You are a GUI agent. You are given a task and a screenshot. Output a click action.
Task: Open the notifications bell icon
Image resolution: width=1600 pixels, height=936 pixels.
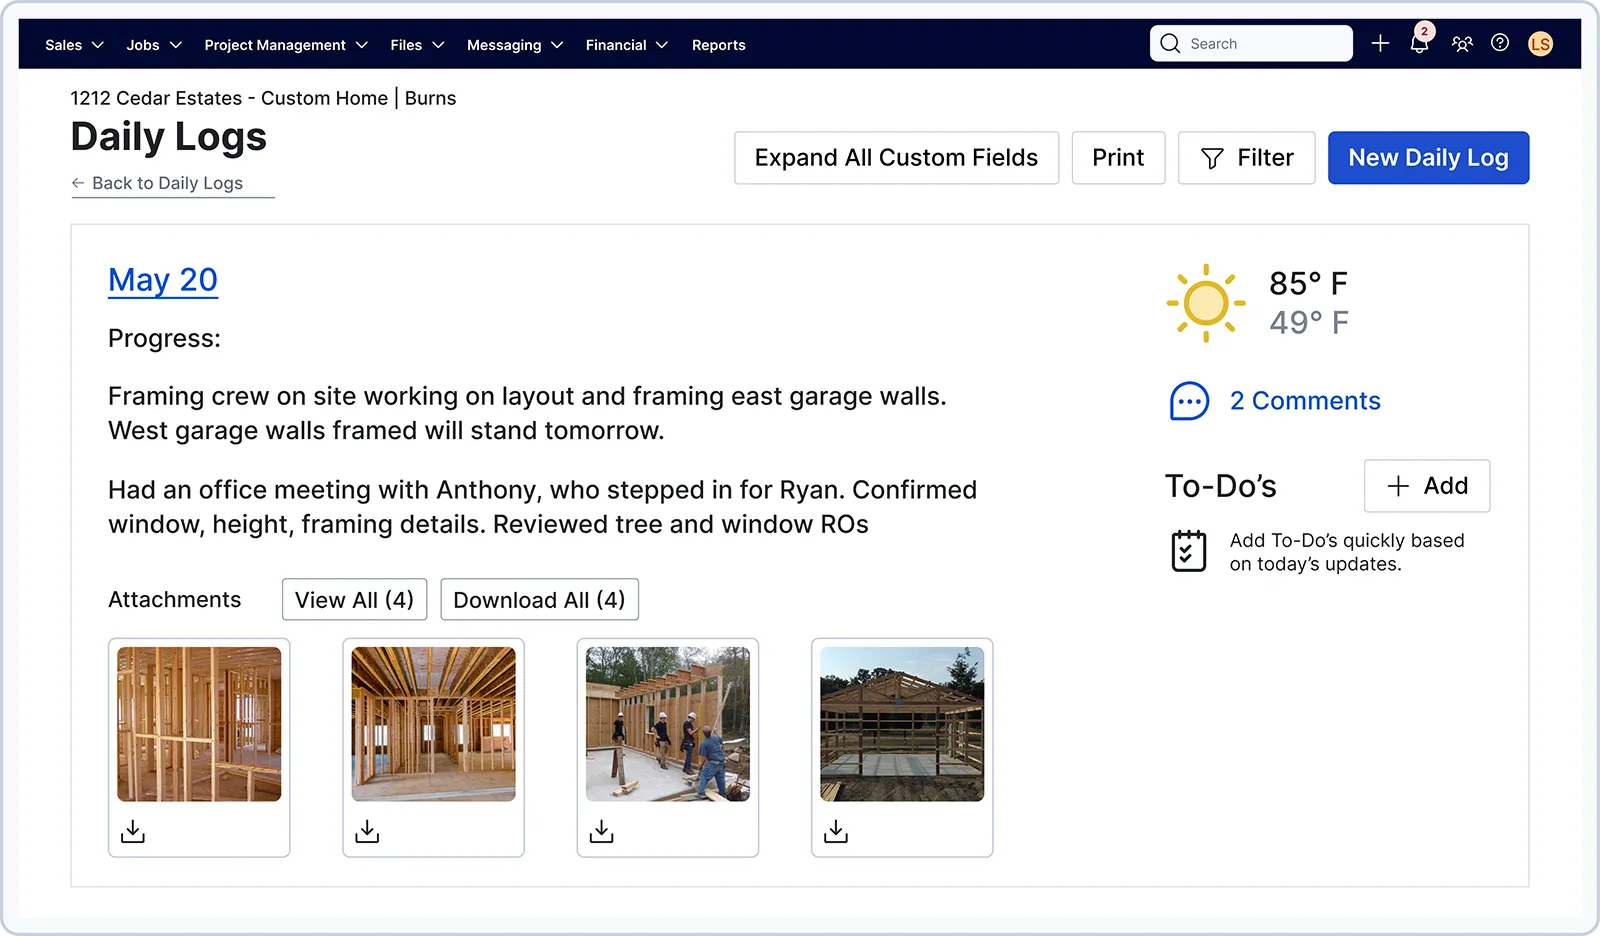pos(1419,44)
